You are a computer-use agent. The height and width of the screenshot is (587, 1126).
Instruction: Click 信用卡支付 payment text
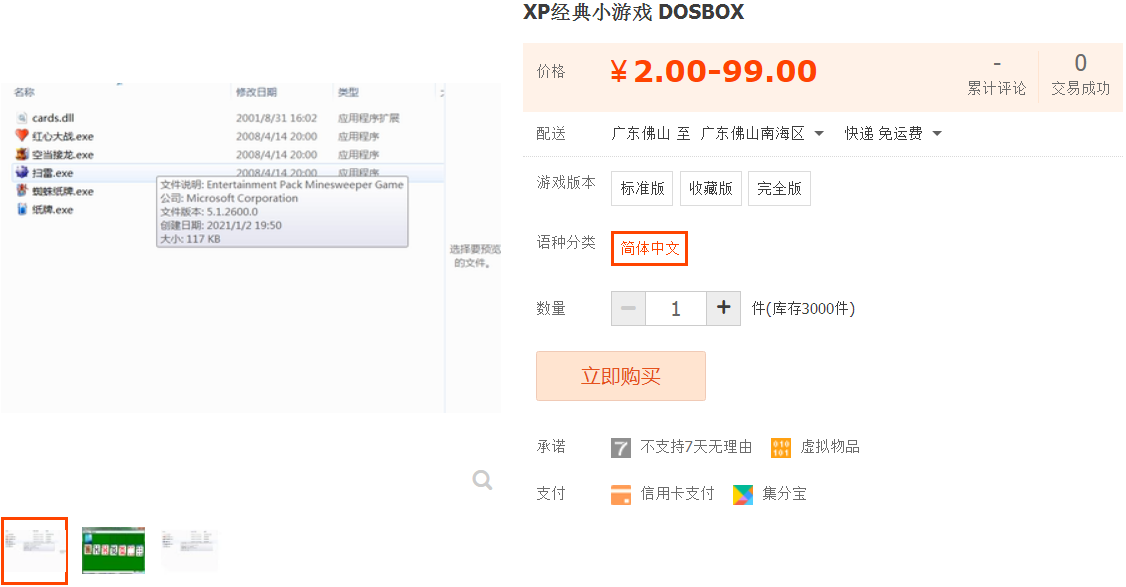click(677, 494)
